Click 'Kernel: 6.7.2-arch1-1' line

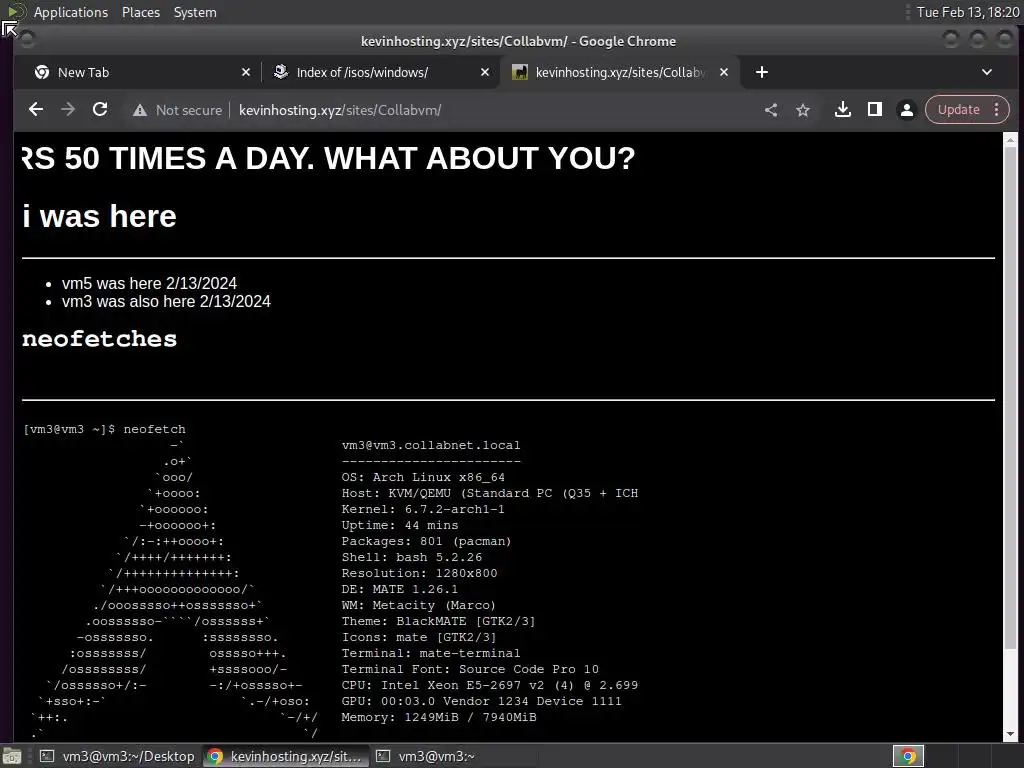[x=423, y=509]
